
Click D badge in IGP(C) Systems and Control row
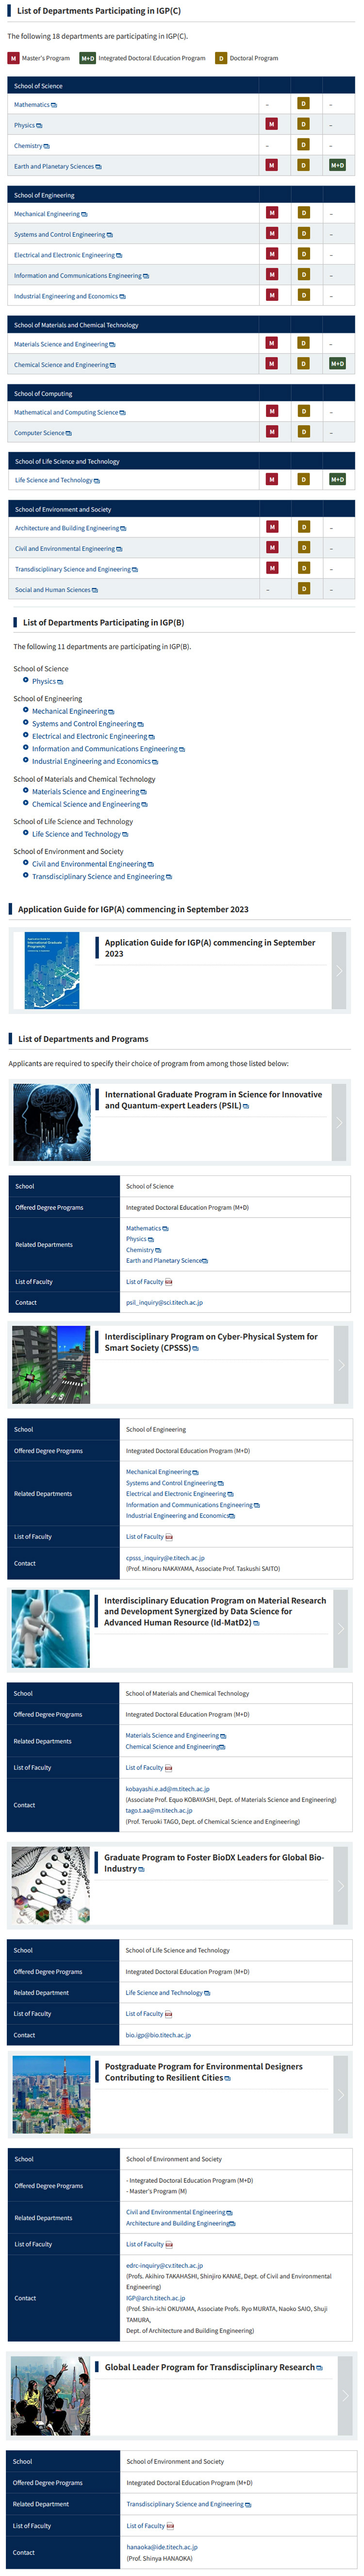pos(303,234)
